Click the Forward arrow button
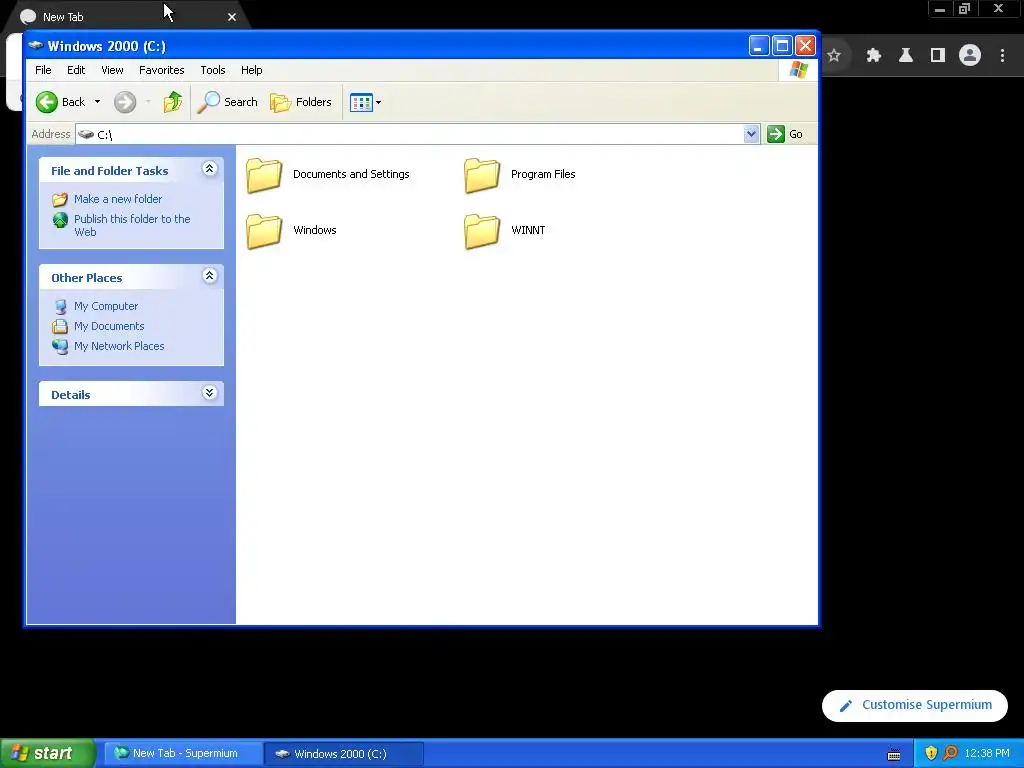Image resolution: width=1024 pixels, height=768 pixels. [125, 102]
